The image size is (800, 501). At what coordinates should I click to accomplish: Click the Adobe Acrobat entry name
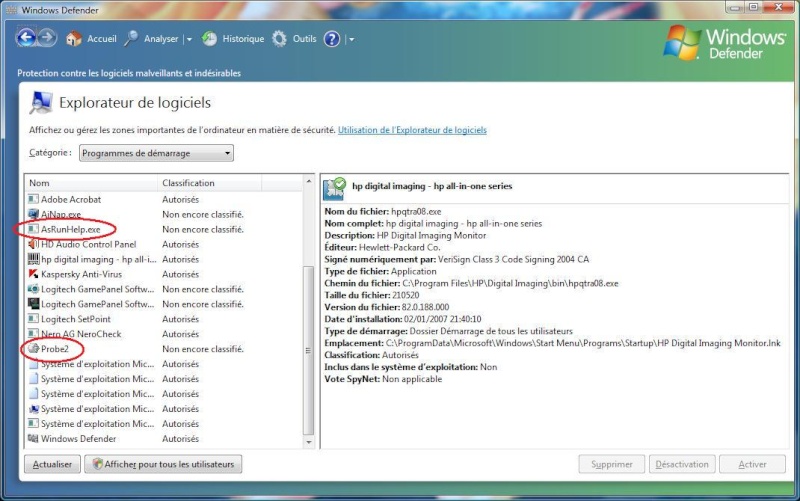click(x=71, y=199)
